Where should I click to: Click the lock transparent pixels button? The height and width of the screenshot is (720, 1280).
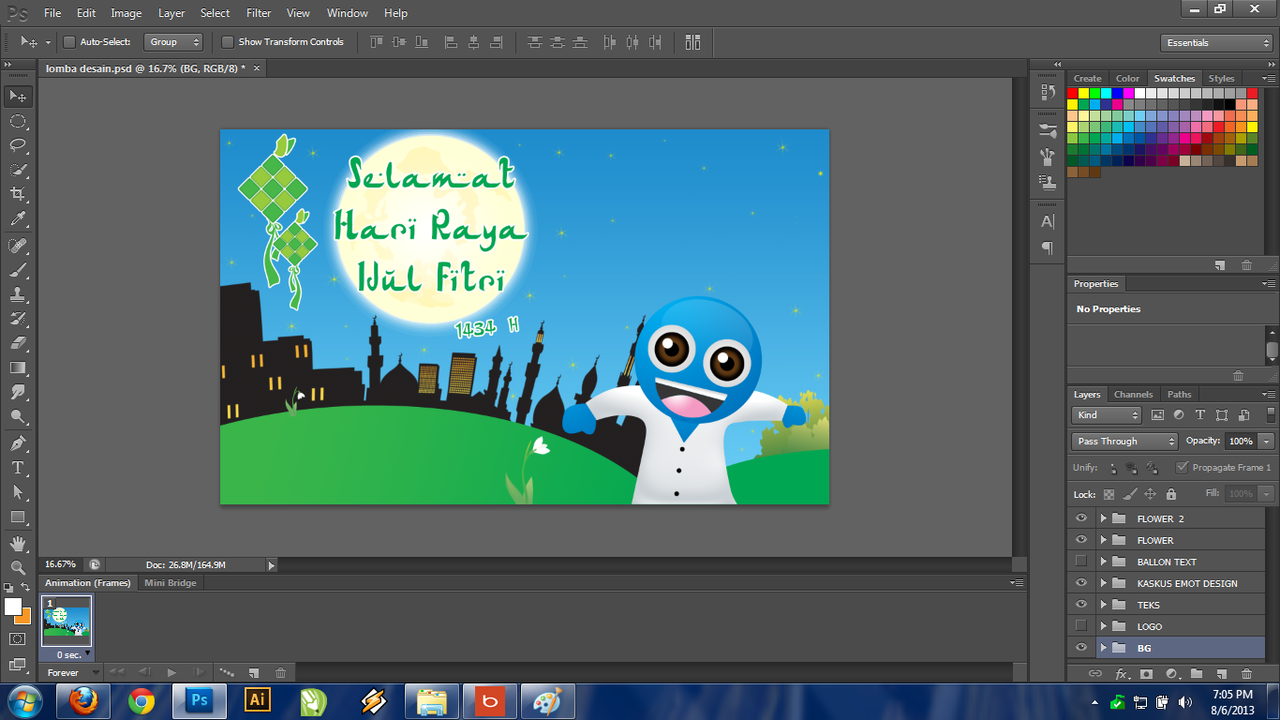coord(1109,494)
